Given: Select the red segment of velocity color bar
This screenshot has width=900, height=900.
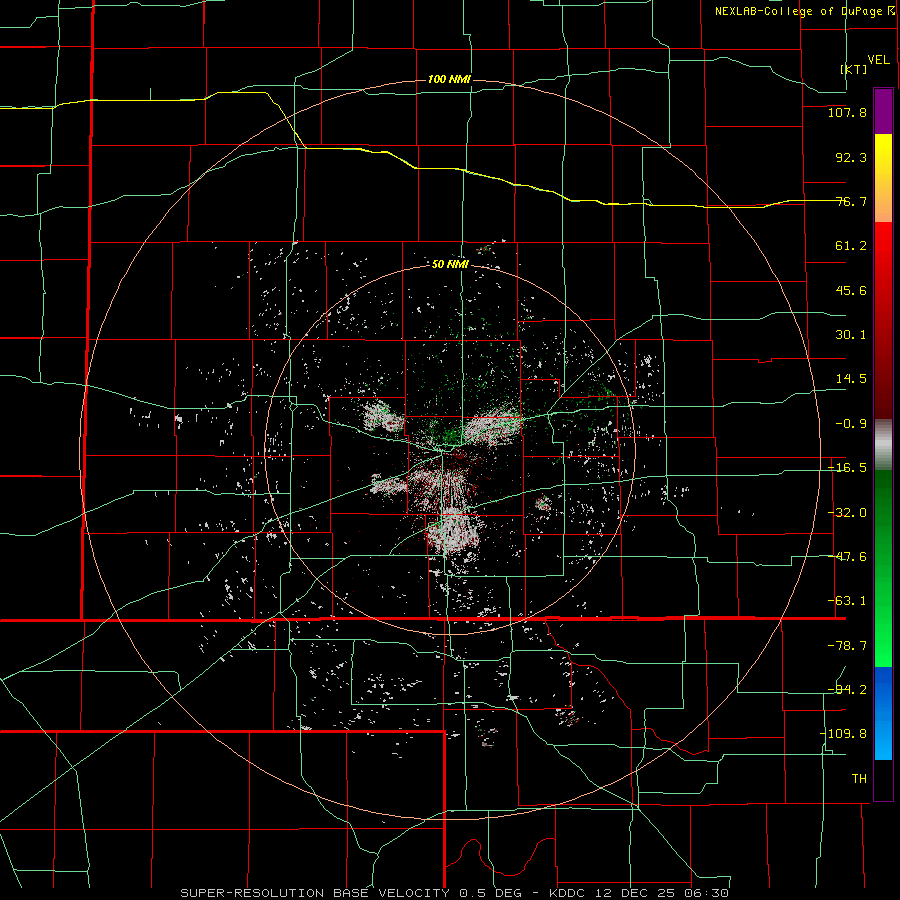Looking at the screenshot, I should [x=883, y=320].
